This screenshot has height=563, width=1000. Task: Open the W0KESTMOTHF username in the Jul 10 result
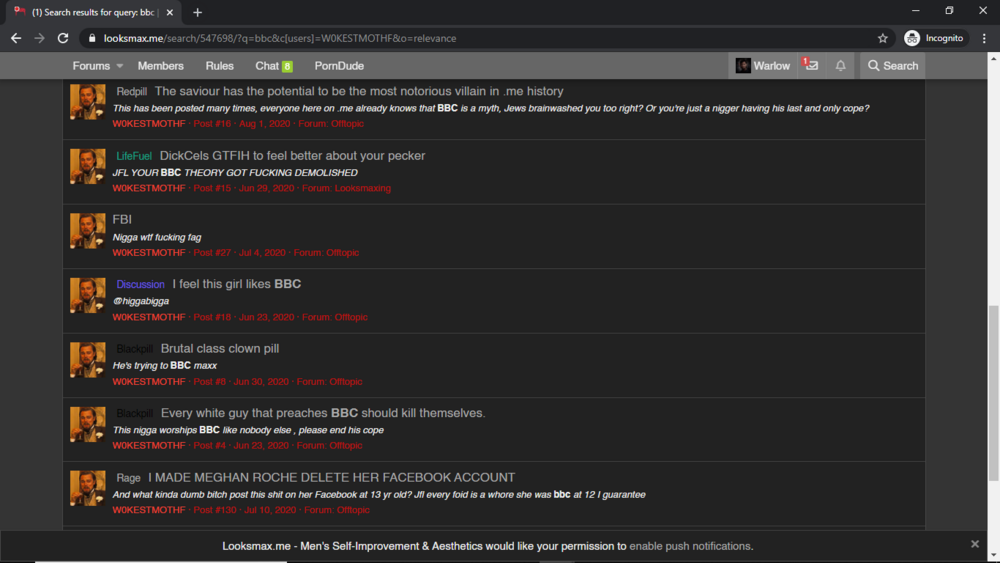[x=149, y=510]
